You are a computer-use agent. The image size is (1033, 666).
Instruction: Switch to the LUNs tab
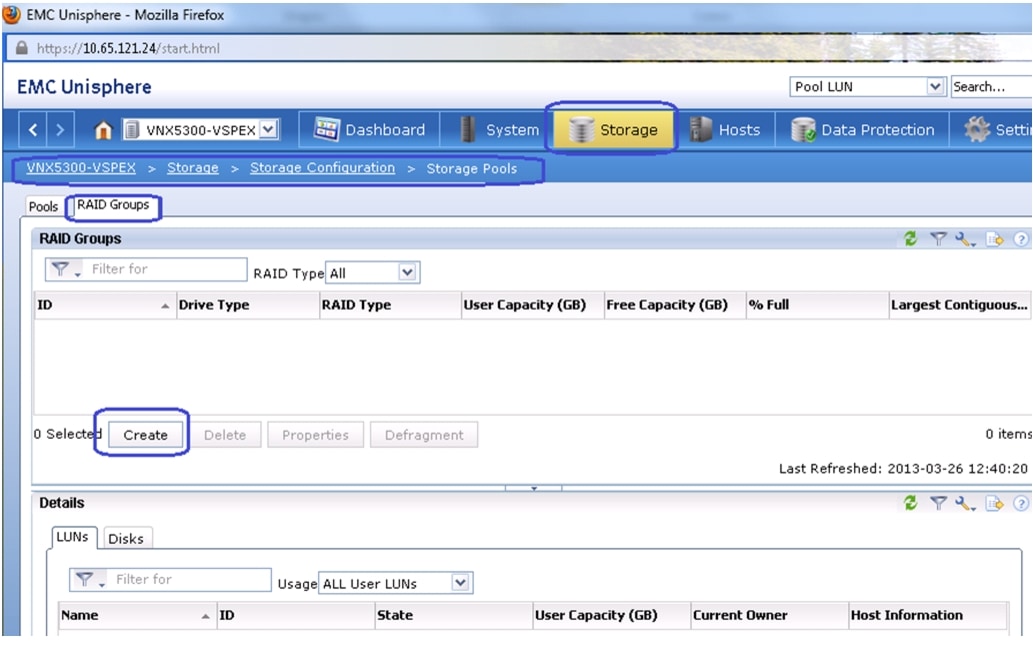[72, 537]
